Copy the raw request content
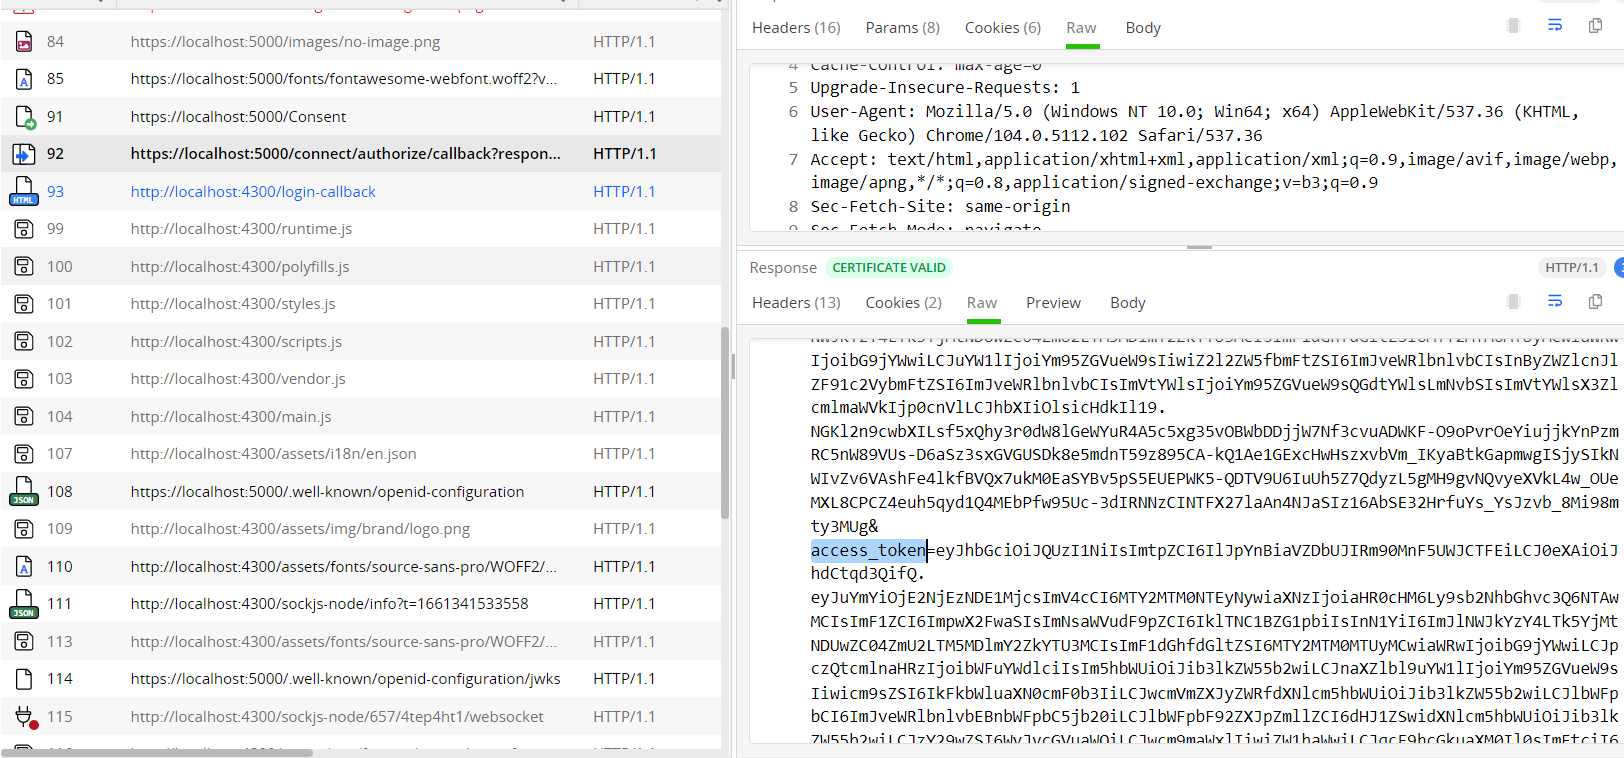The image size is (1624, 758). [1596, 25]
